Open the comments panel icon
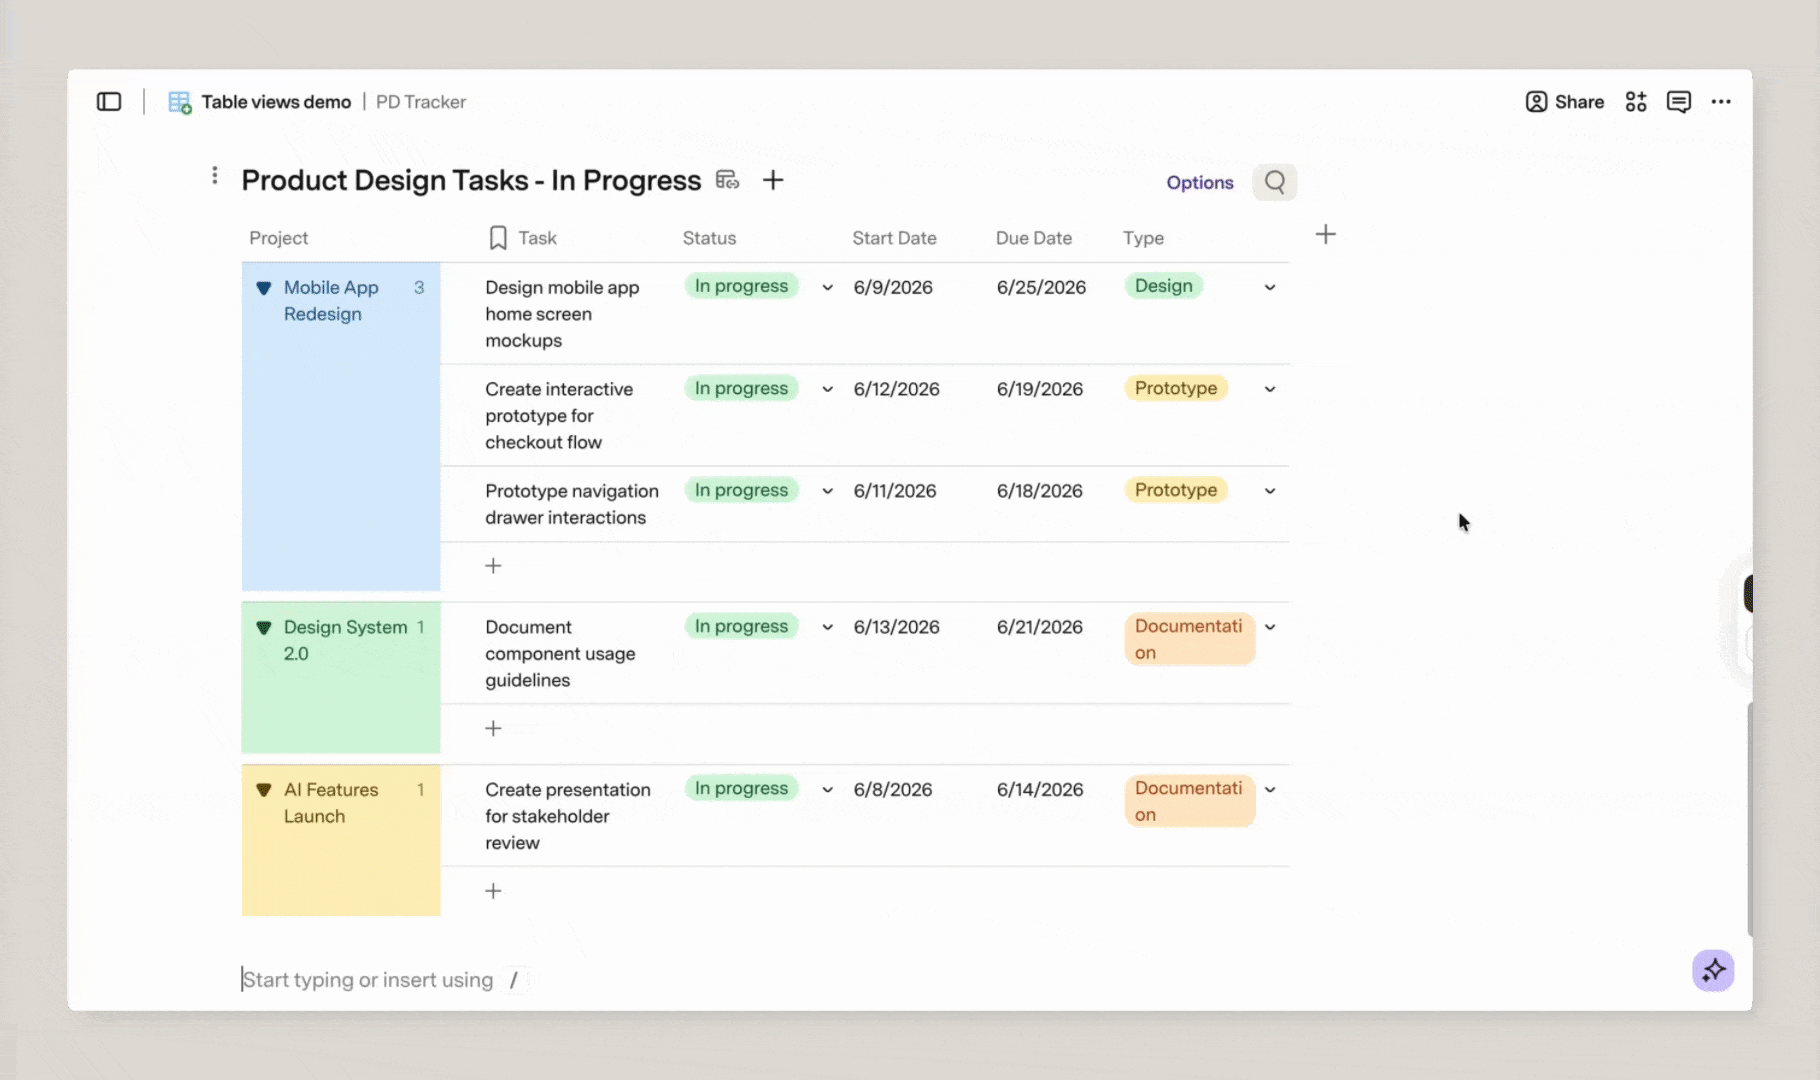 tap(1679, 102)
